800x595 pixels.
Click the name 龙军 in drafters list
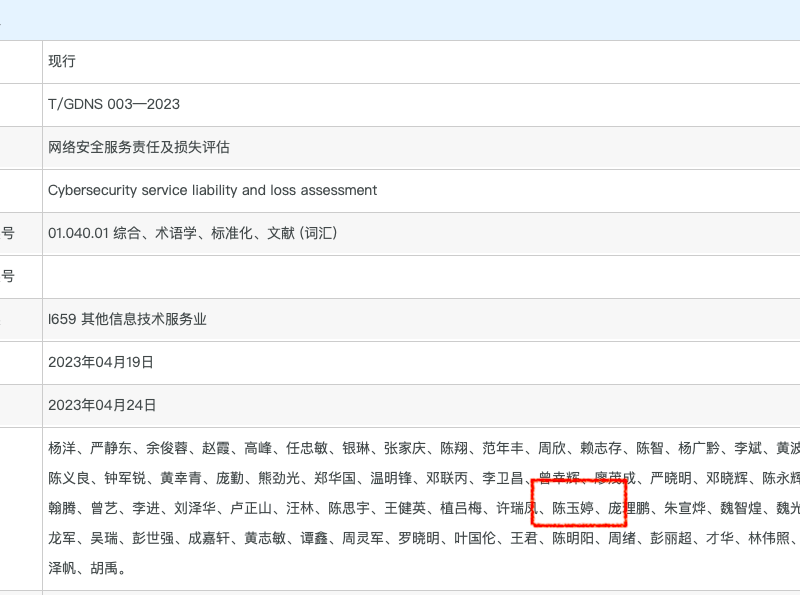coord(62,538)
